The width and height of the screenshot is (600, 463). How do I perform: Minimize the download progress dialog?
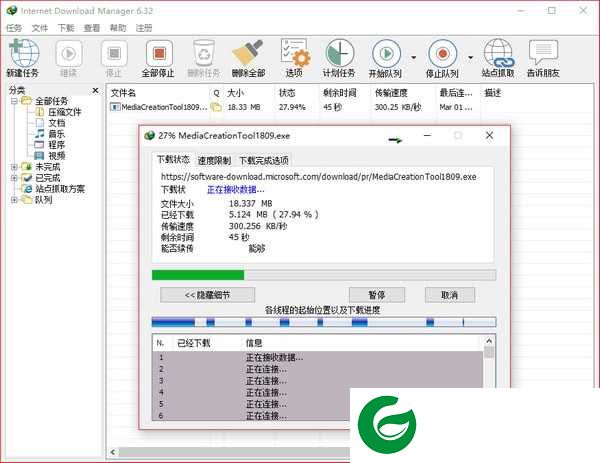pyautogui.click(x=427, y=135)
